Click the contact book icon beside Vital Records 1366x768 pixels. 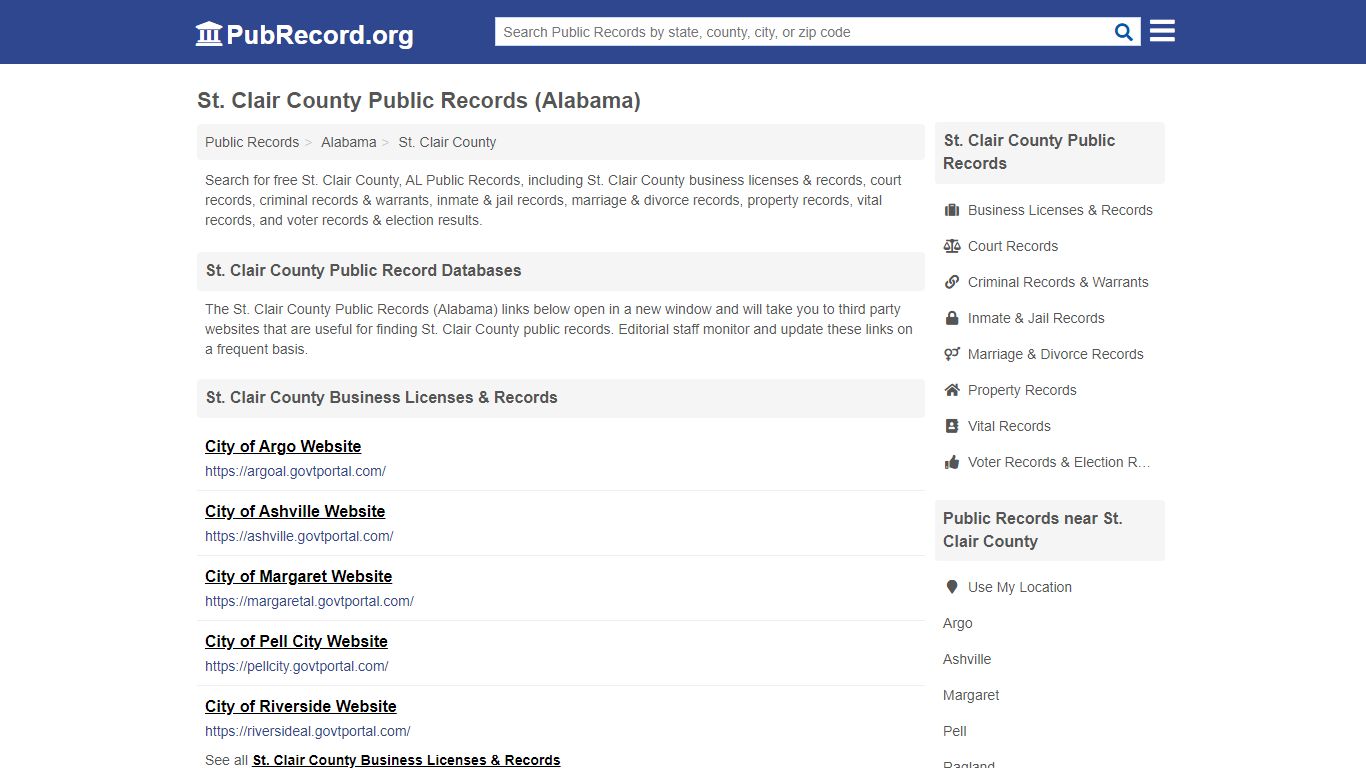coord(952,426)
